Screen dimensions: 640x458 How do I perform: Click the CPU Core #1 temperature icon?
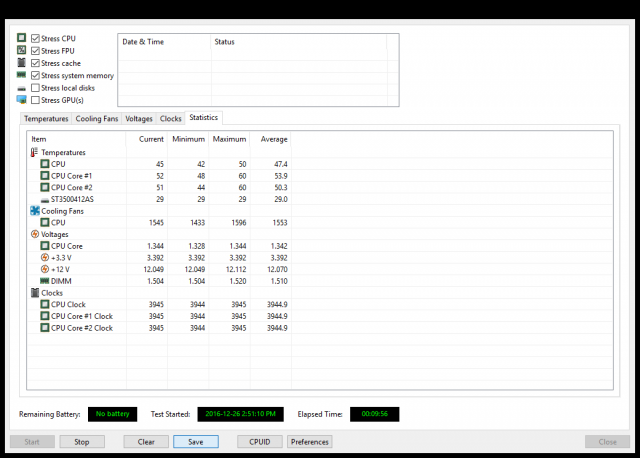(x=45, y=176)
